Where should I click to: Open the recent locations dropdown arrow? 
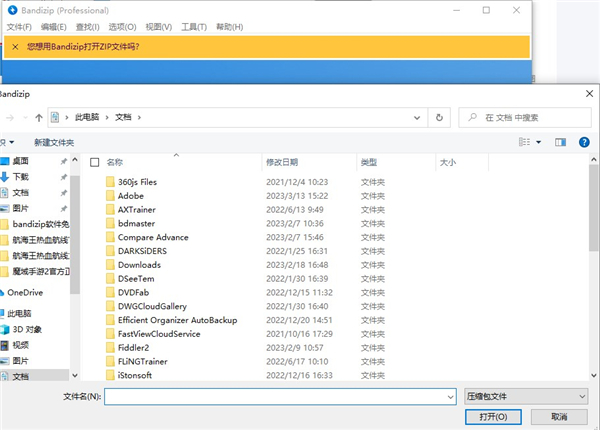[25, 117]
